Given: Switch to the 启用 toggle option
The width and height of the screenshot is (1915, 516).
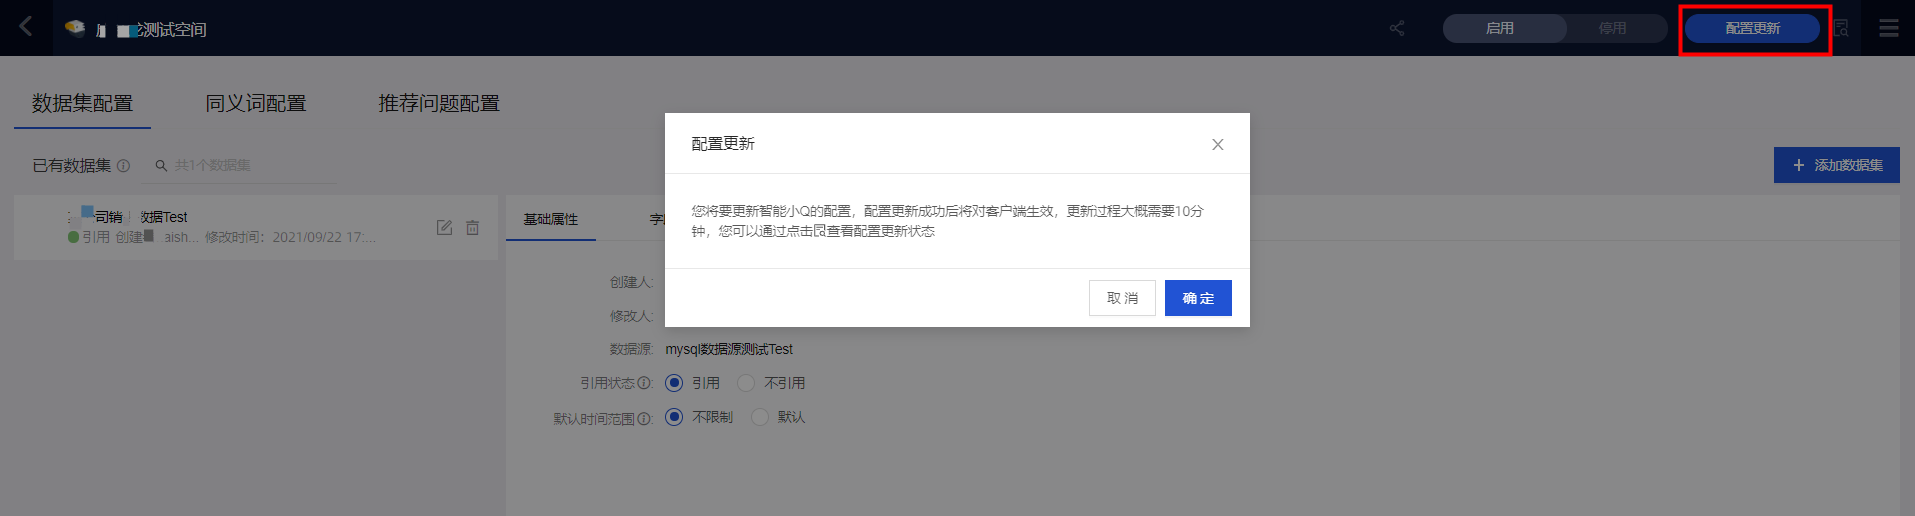Looking at the screenshot, I should point(1500,28).
